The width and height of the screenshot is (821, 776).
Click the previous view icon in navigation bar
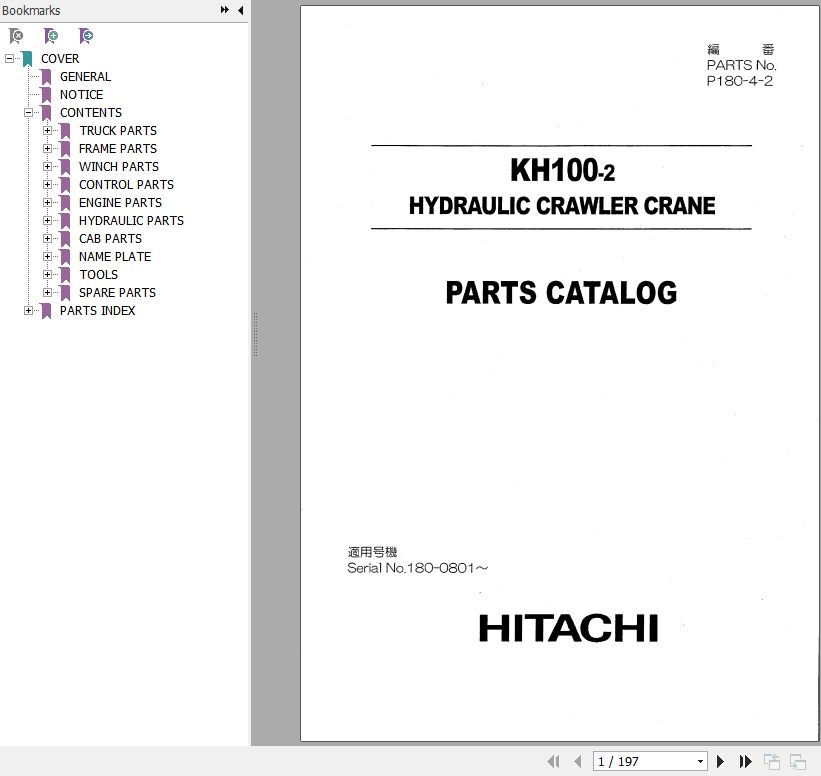pos(772,762)
